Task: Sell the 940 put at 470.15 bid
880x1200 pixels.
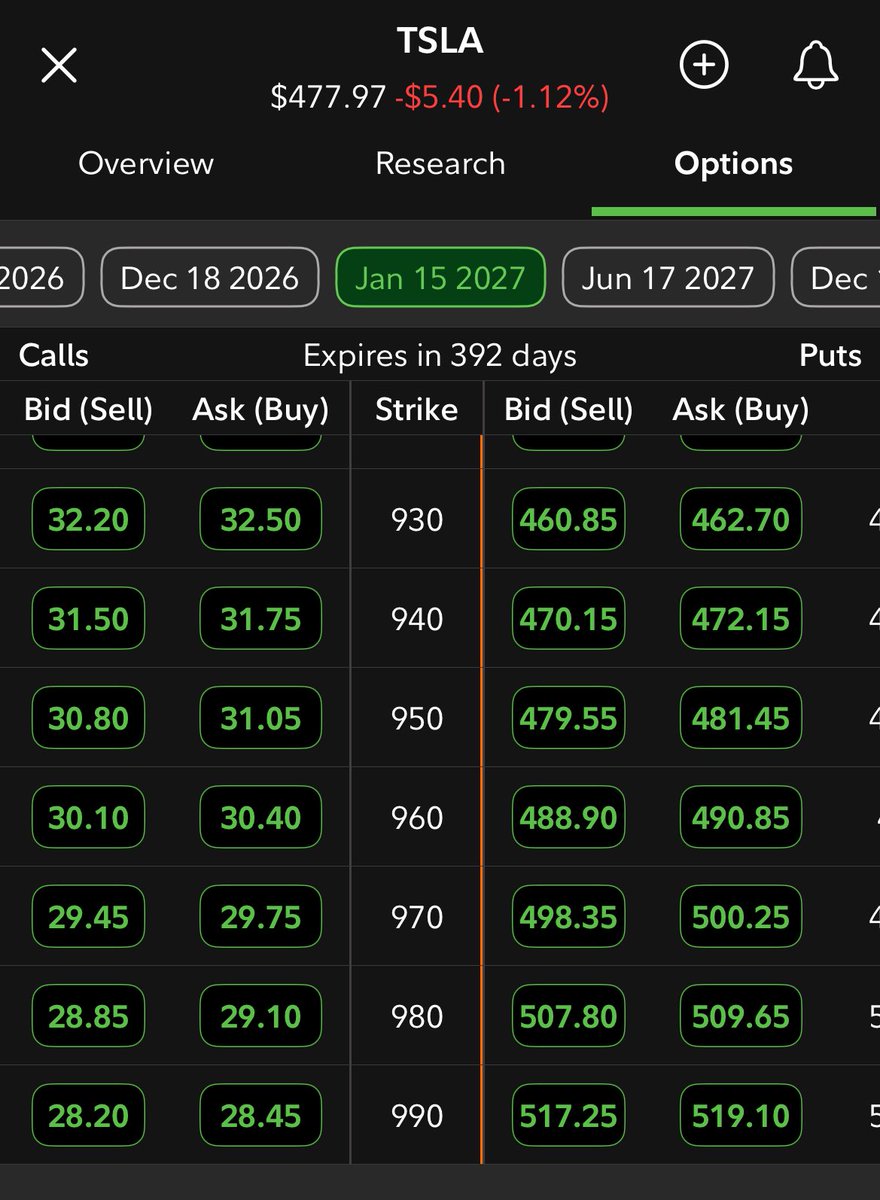Action: click(567, 618)
